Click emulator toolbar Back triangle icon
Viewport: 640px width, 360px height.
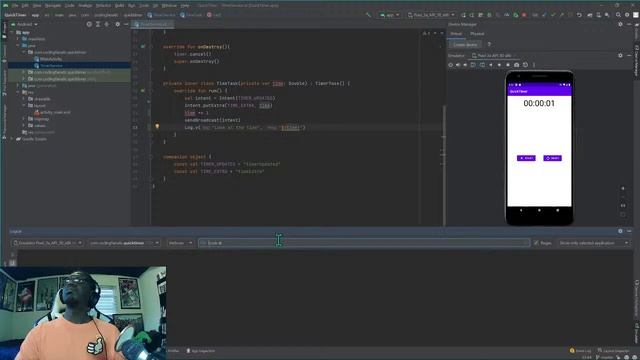(x=491, y=65)
